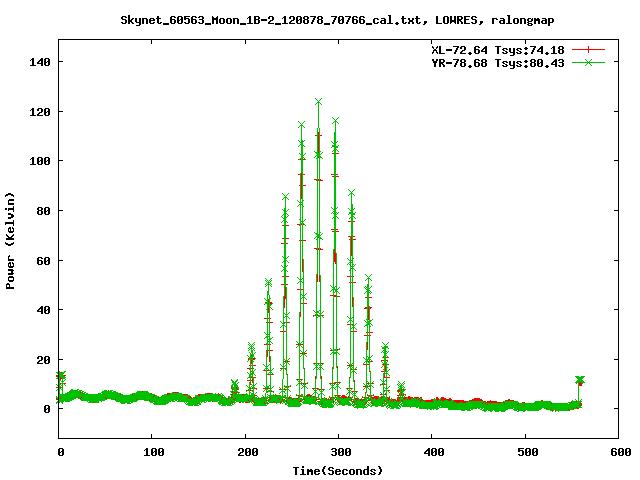The image size is (640, 480).
Task: Click the y-axis tick label 20
Action: (44, 360)
